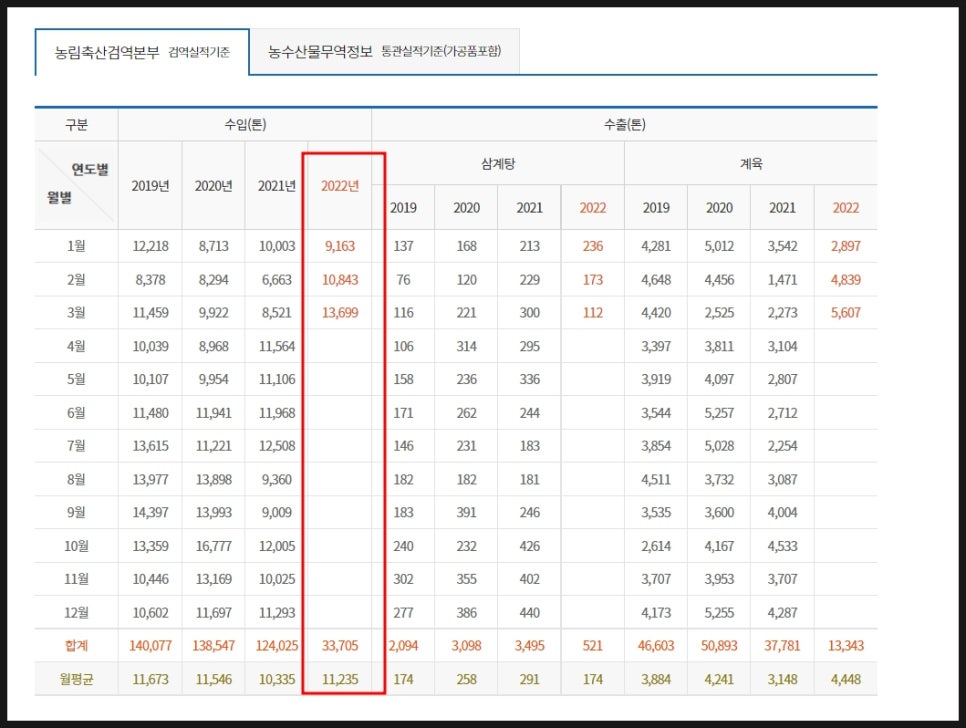Select the 12월 row label
The image size is (966, 728).
click(x=76, y=612)
